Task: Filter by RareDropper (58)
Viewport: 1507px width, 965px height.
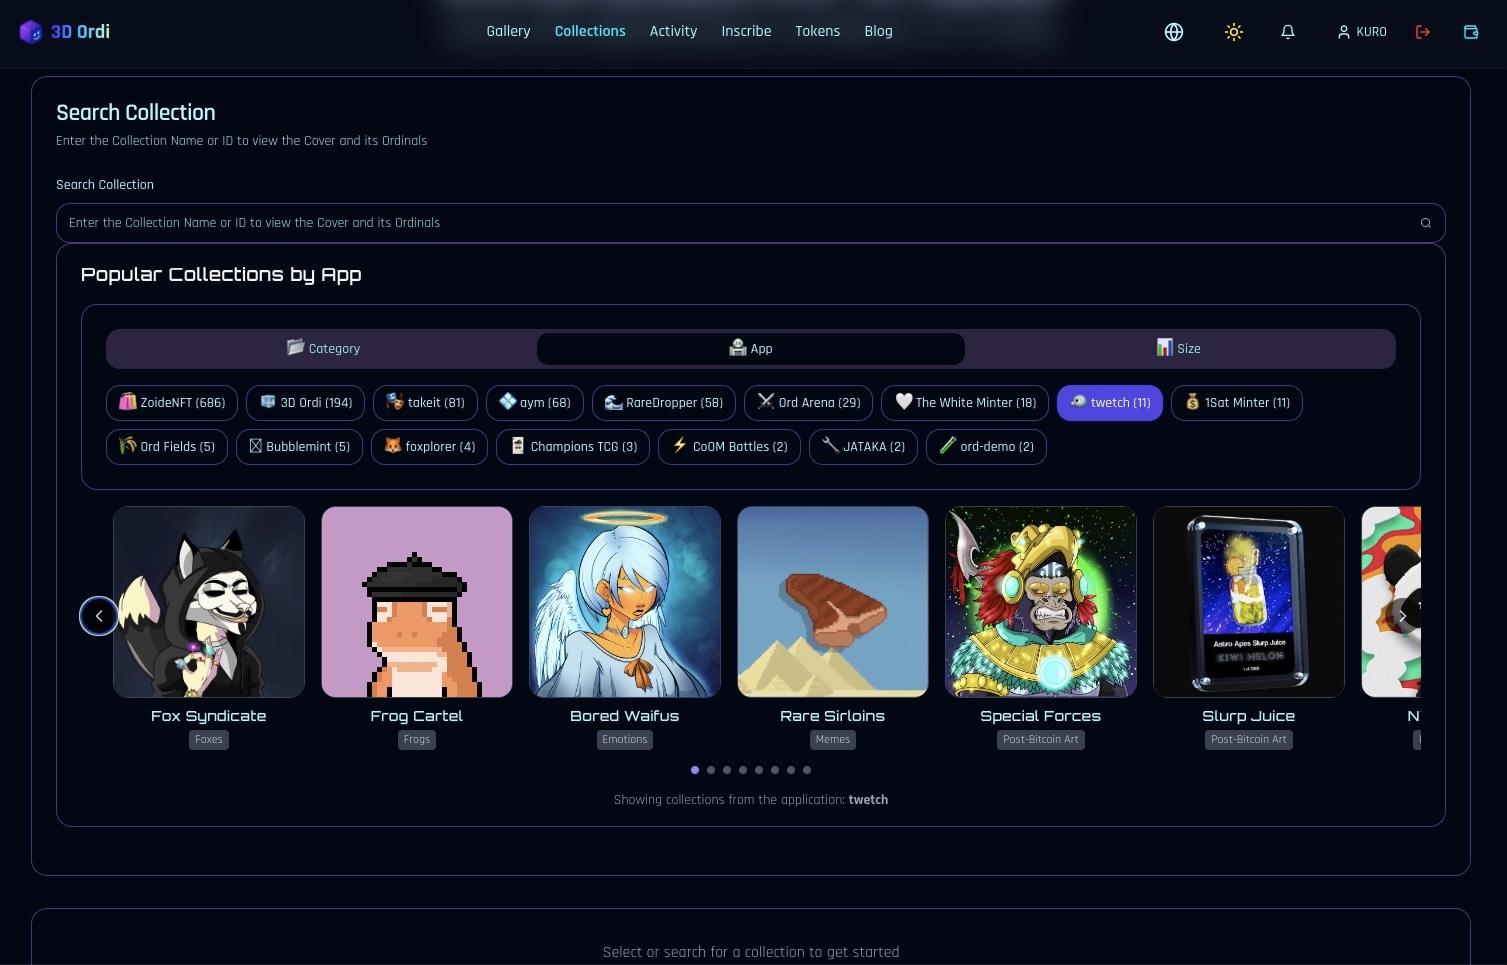Action: click(664, 403)
